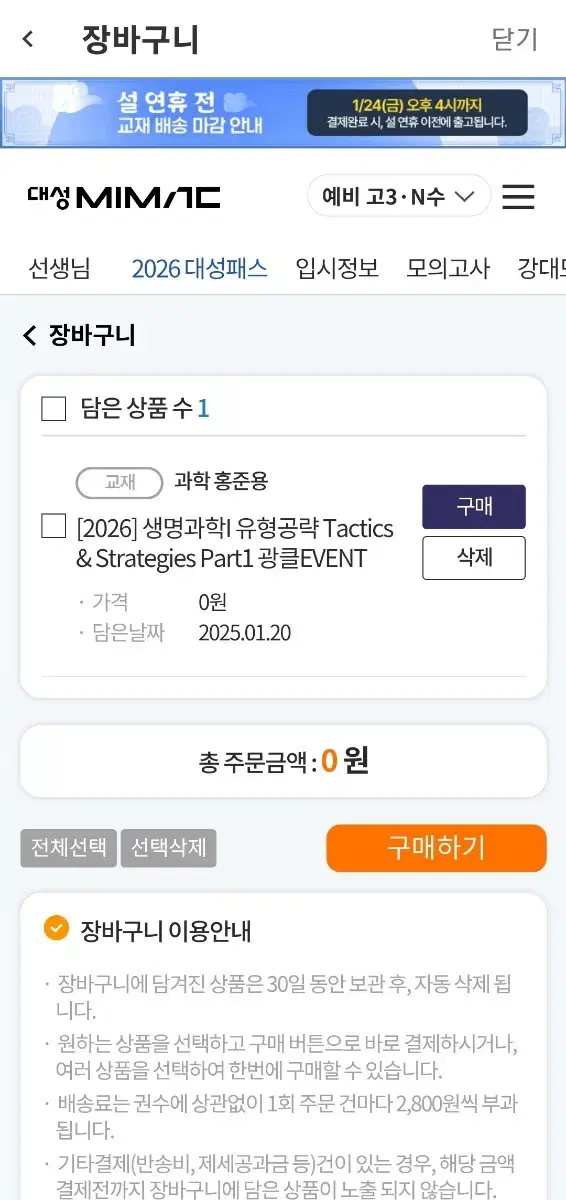
Task: Switch to the 2026 대성패스 tab
Action: point(199,268)
